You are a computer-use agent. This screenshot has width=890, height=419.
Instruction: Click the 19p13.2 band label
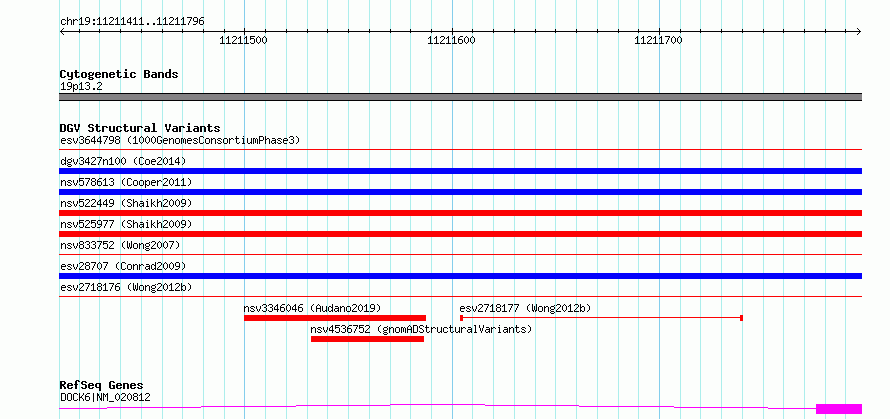pos(81,87)
